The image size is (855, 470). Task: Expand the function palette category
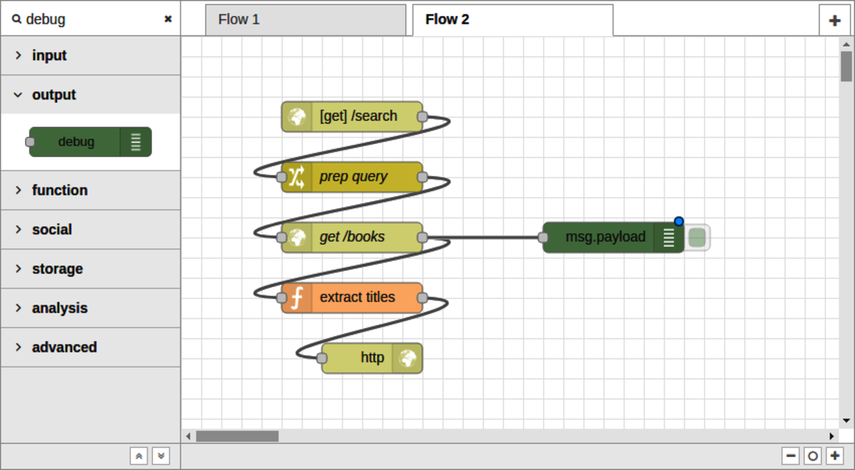90,190
